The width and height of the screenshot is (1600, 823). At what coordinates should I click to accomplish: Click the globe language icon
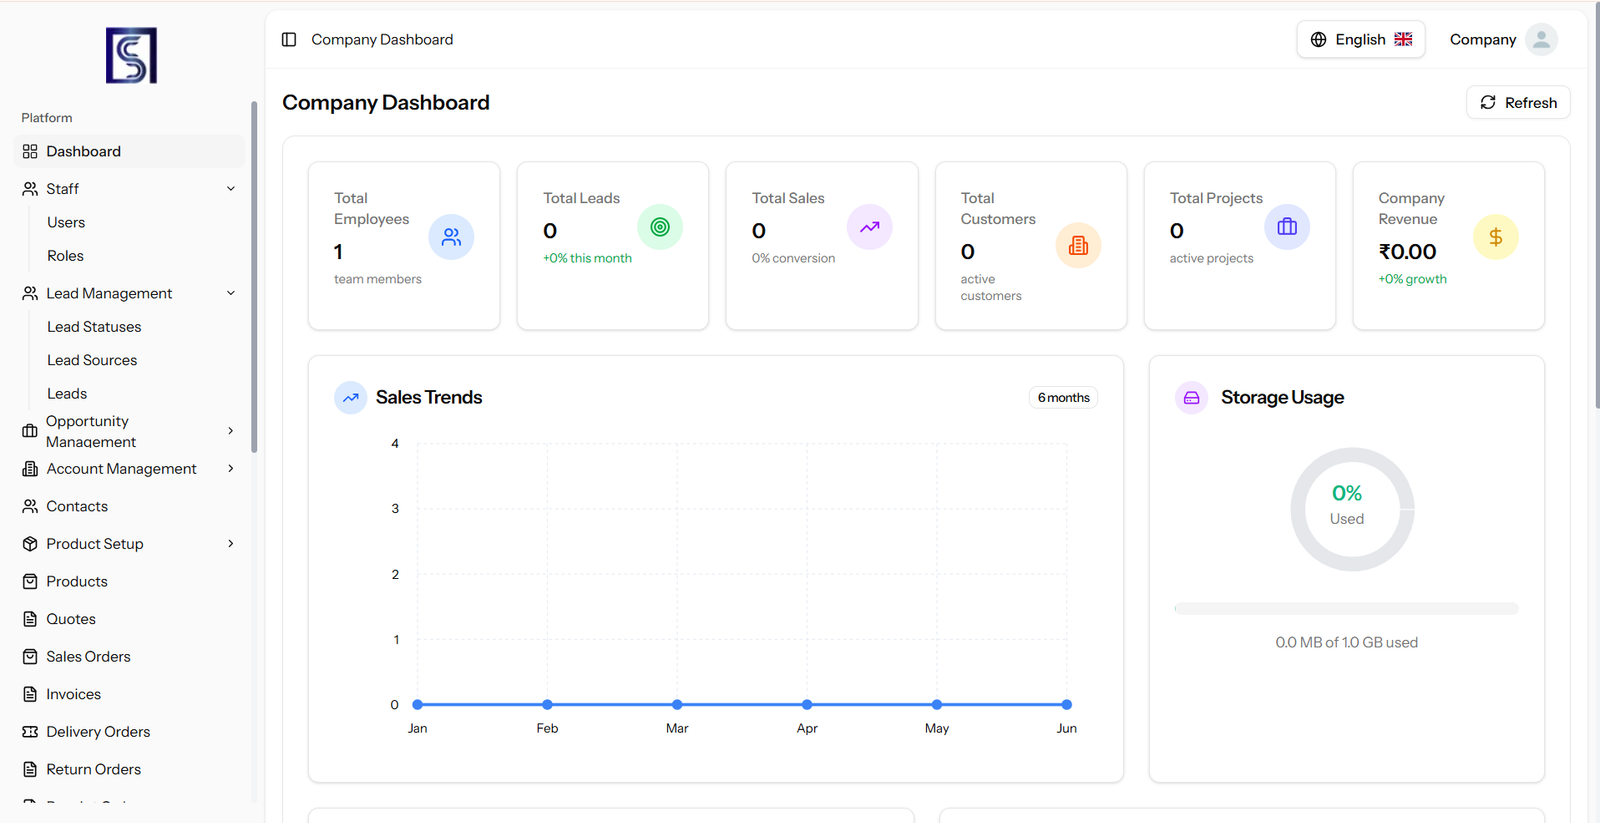1318,39
